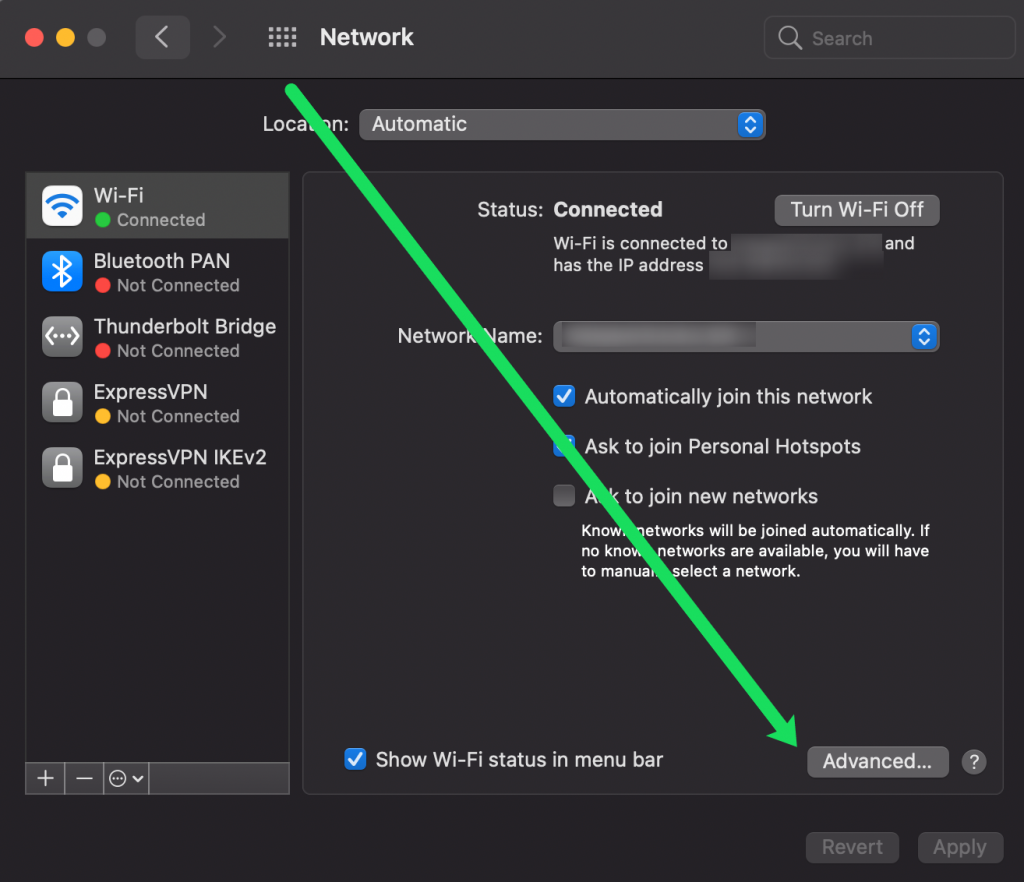Open the Show All preferences grid icon
This screenshot has height=882, width=1024.
(282, 37)
